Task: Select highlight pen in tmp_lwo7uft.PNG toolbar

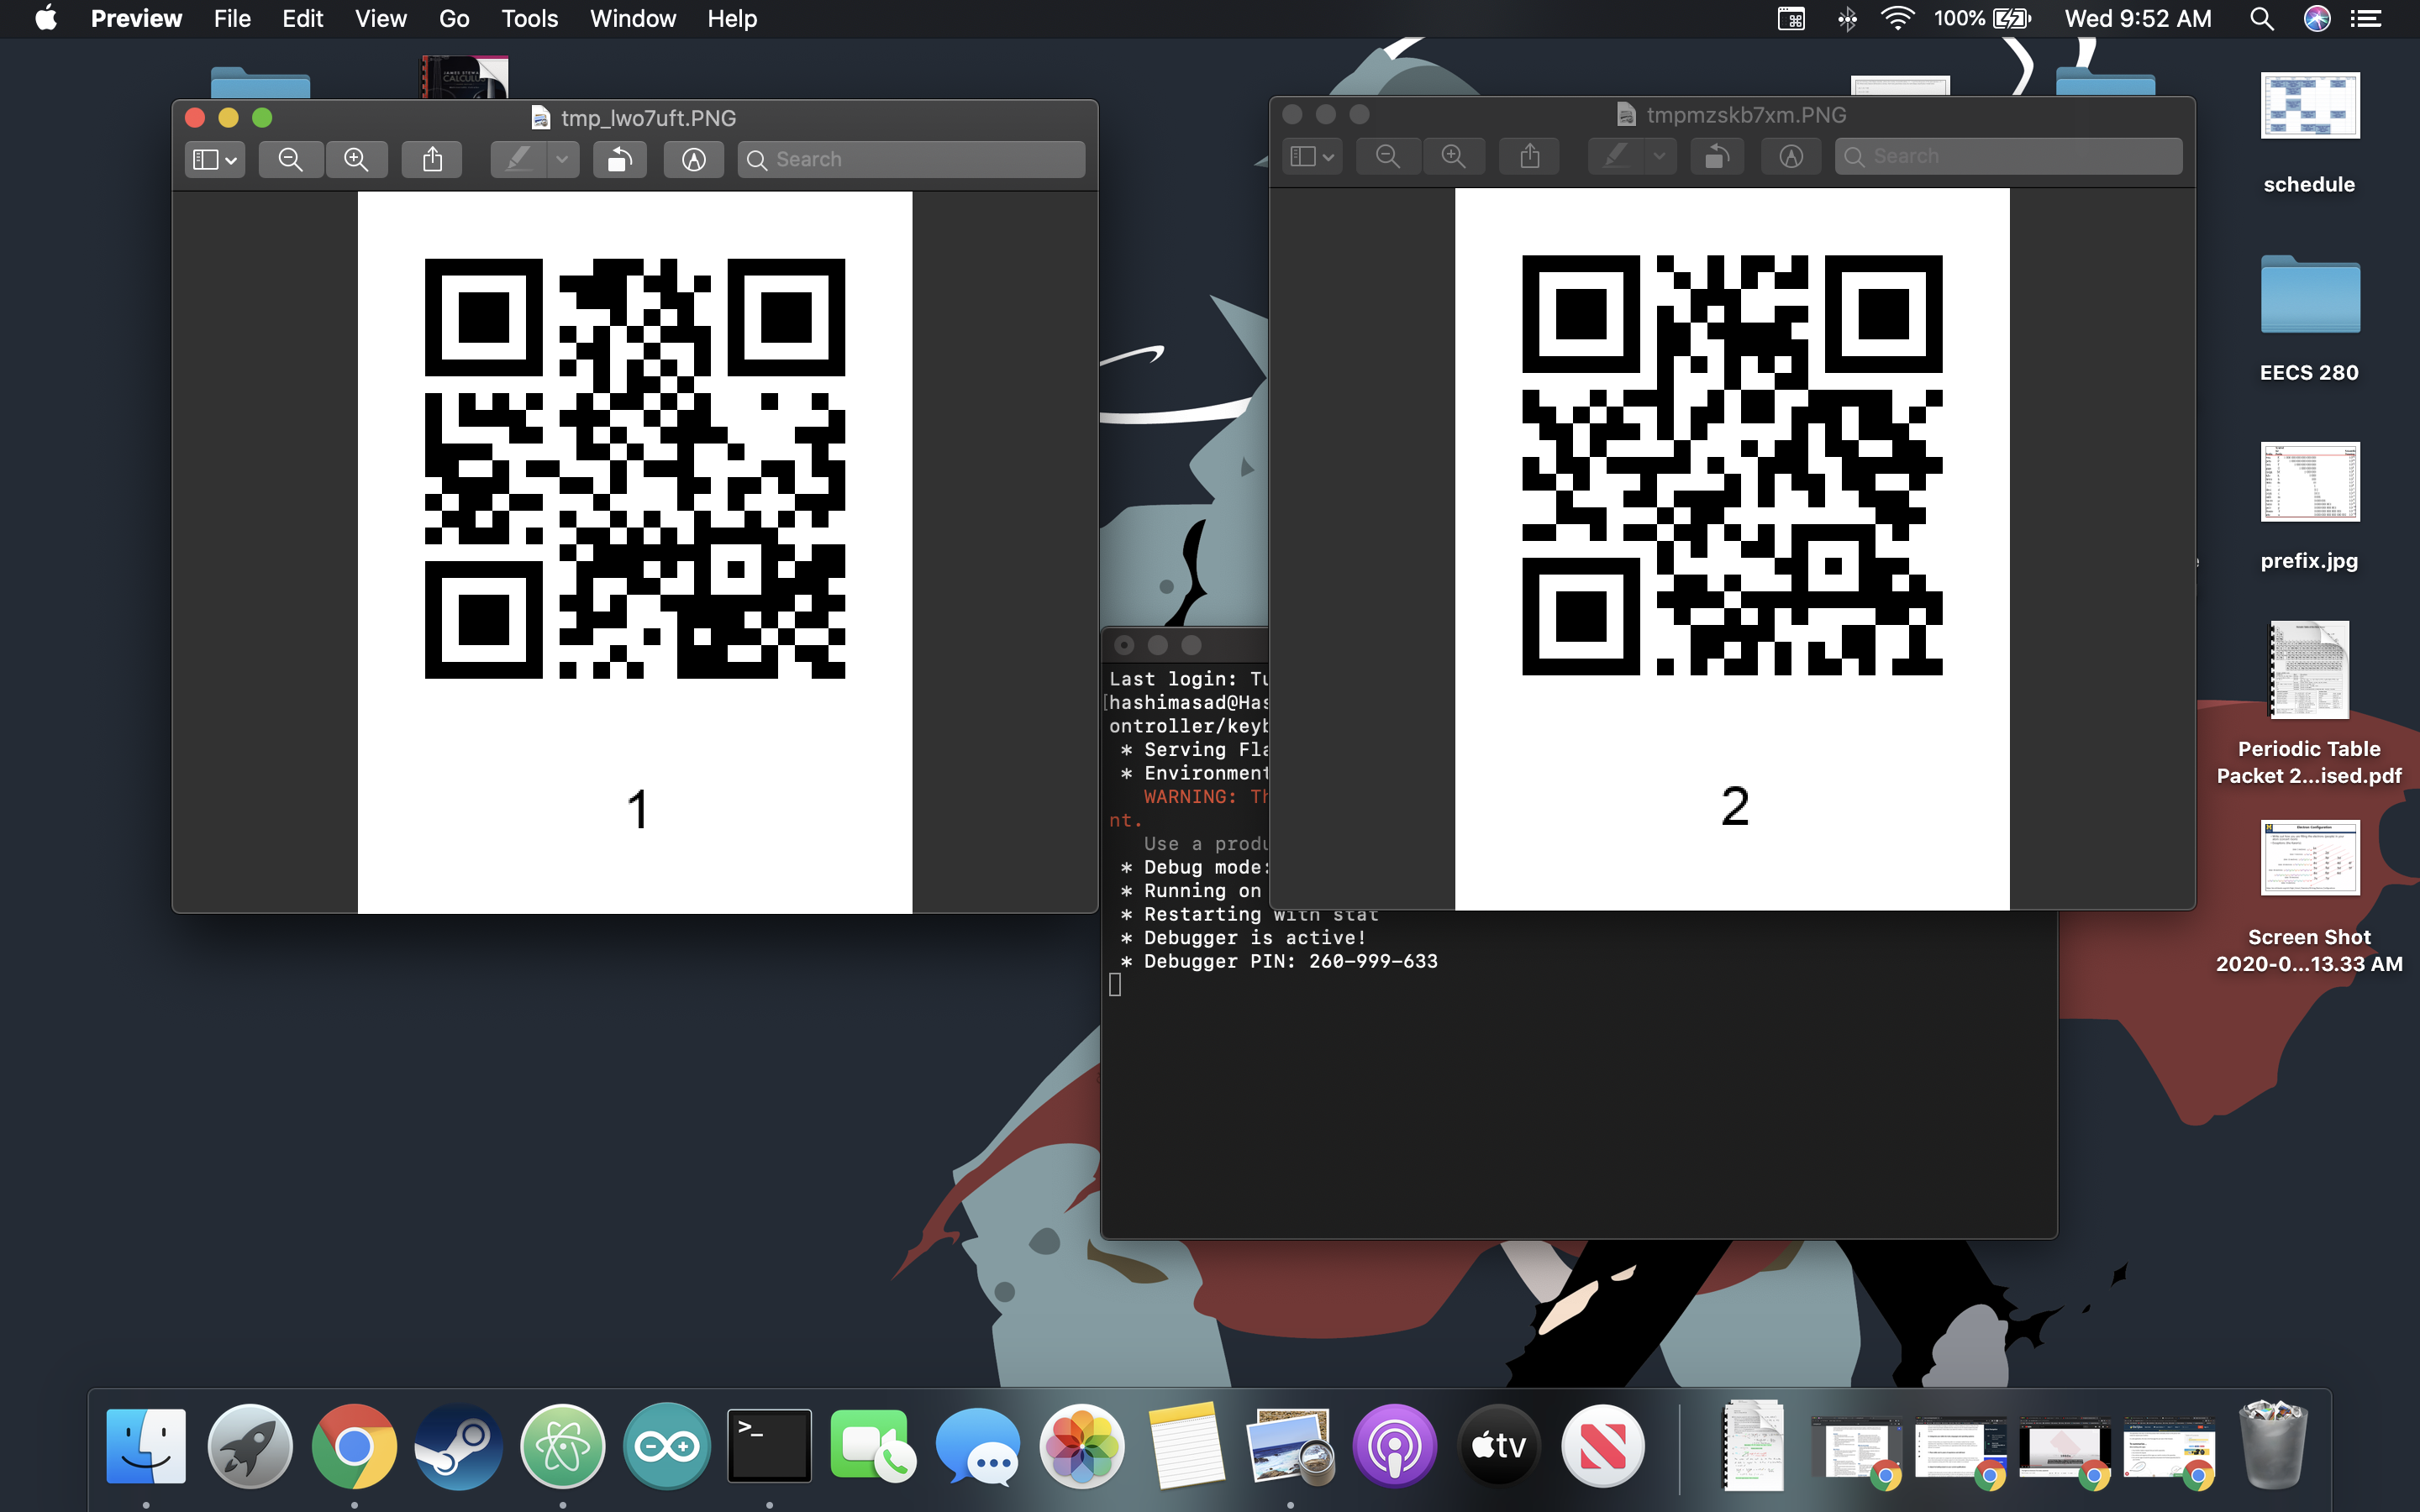Action: [518, 159]
